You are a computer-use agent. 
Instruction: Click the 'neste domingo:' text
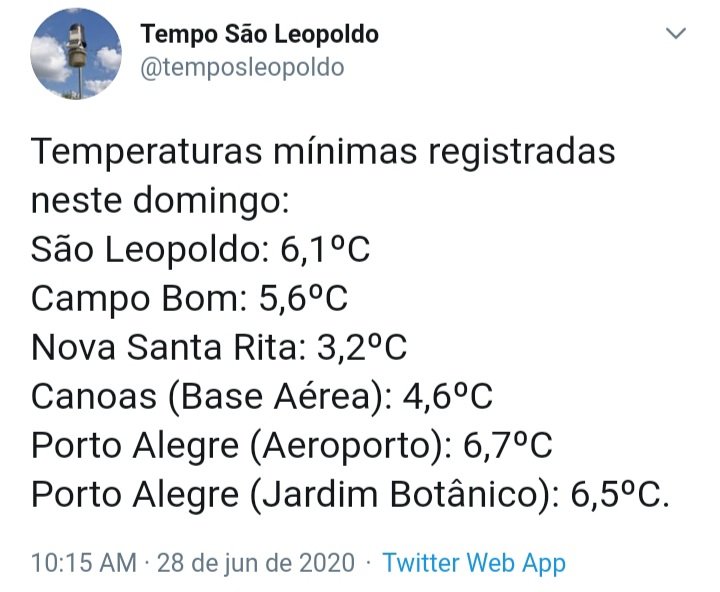(160, 201)
